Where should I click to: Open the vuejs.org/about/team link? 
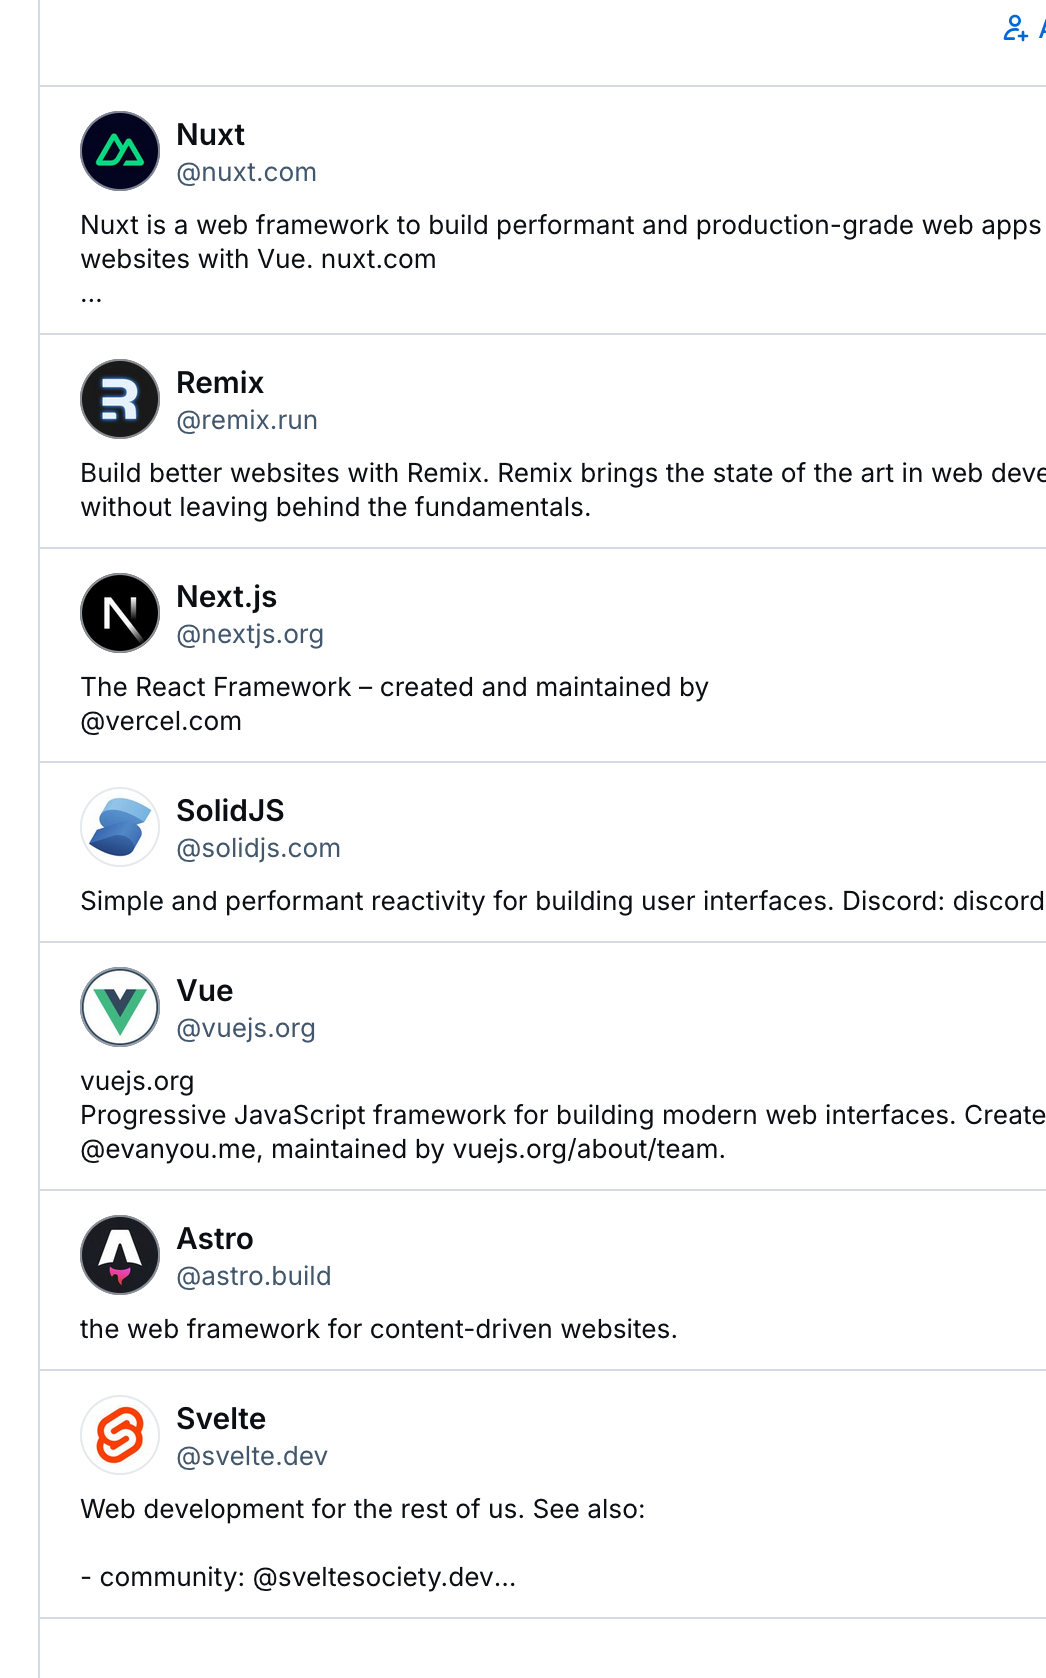pos(586,1150)
